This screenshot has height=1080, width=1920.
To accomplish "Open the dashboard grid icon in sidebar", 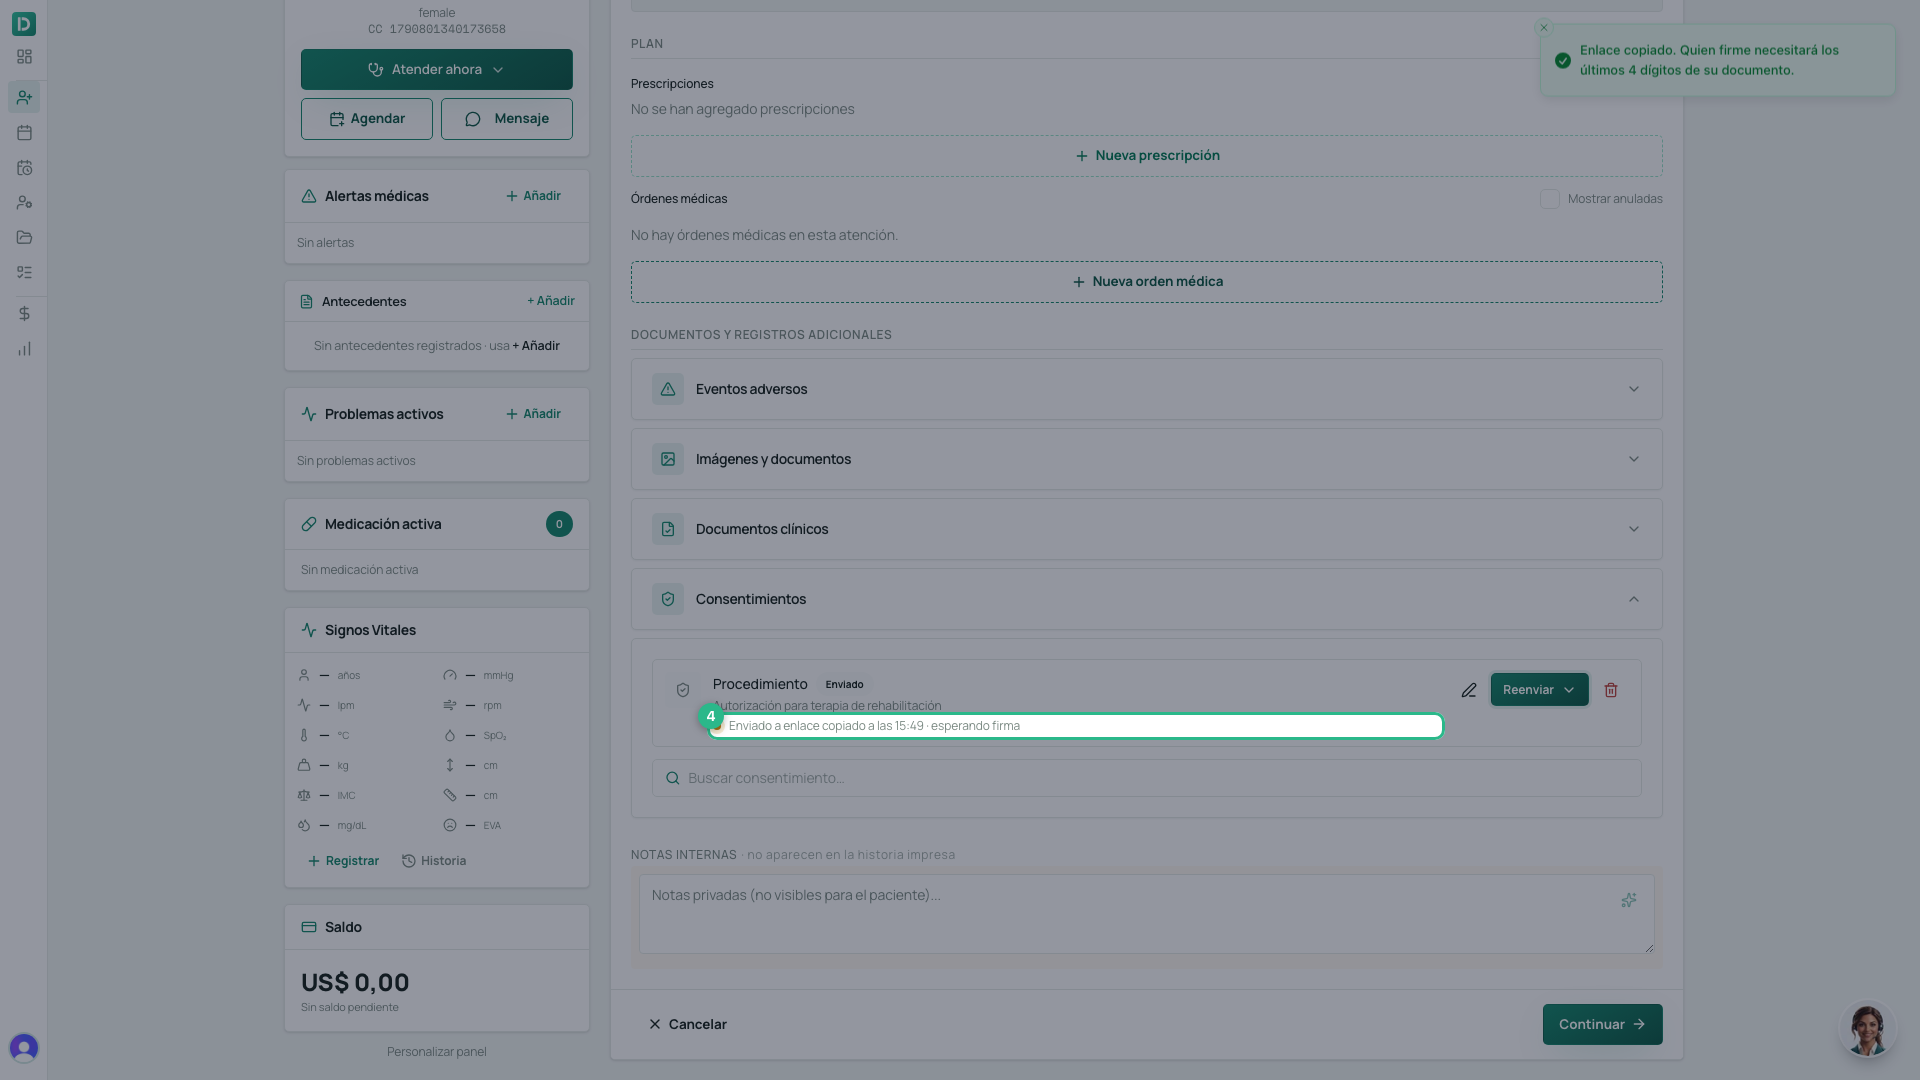I will pos(24,57).
